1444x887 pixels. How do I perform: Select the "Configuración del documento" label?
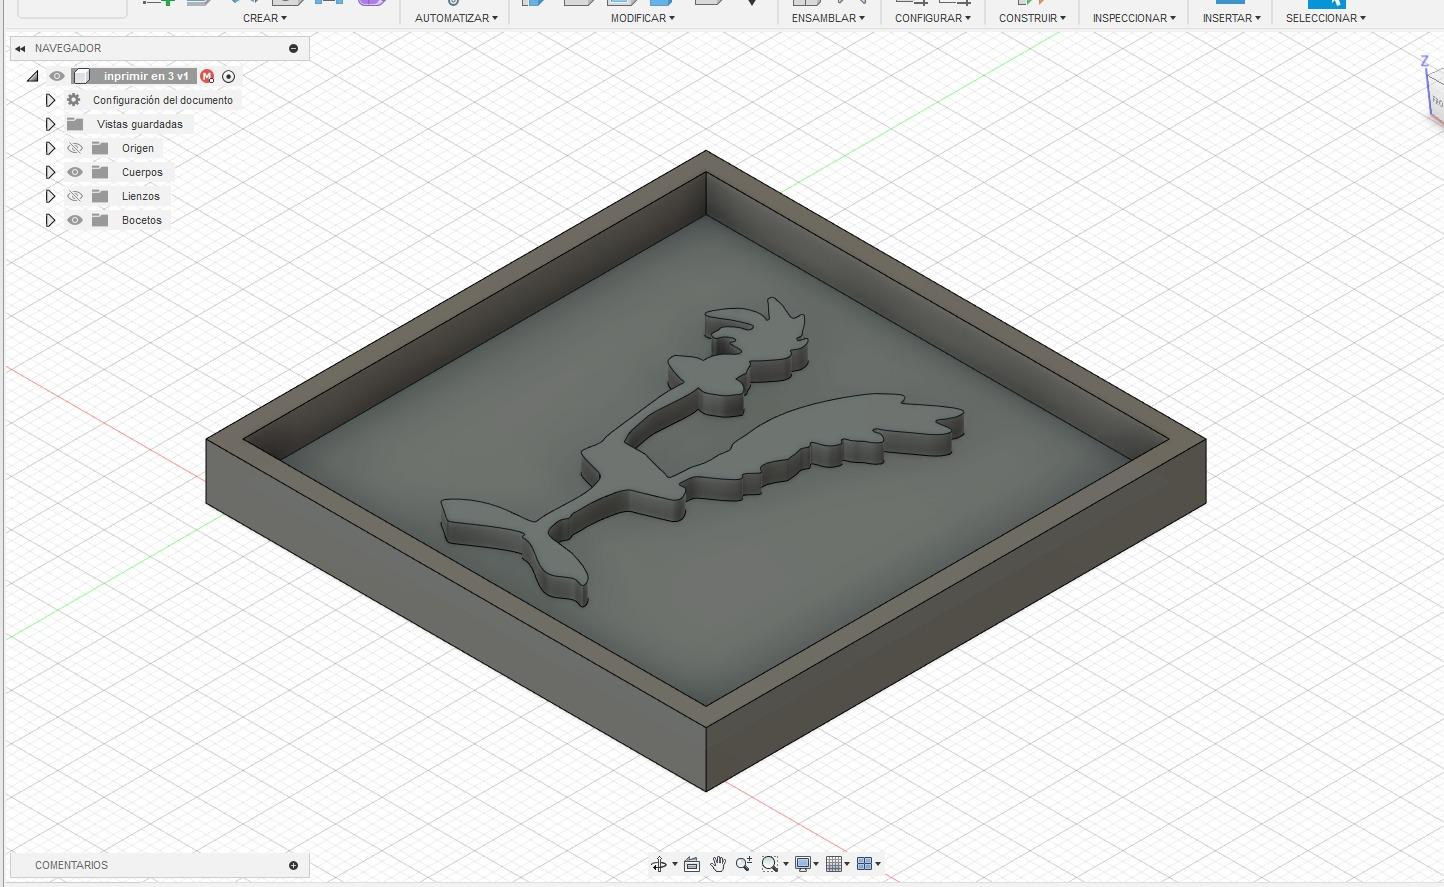pos(163,100)
